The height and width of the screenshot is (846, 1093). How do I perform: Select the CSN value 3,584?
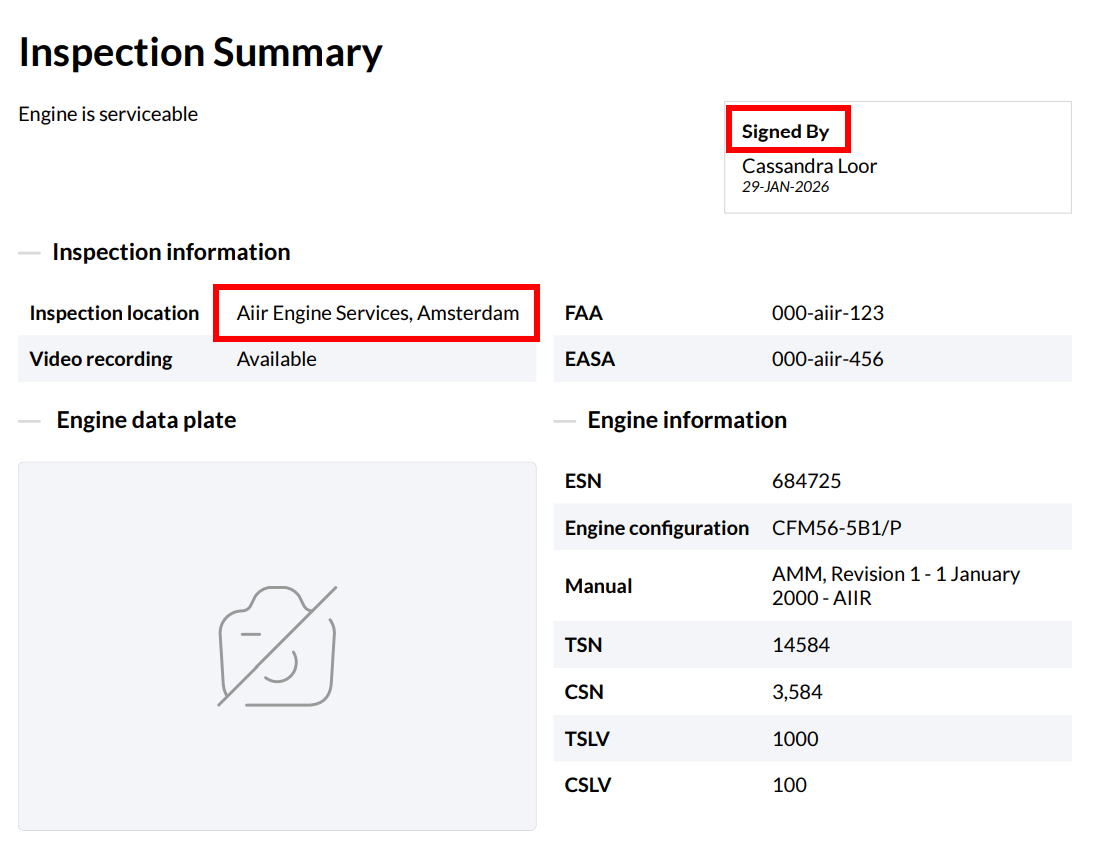pyautogui.click(x=797, y=692)
